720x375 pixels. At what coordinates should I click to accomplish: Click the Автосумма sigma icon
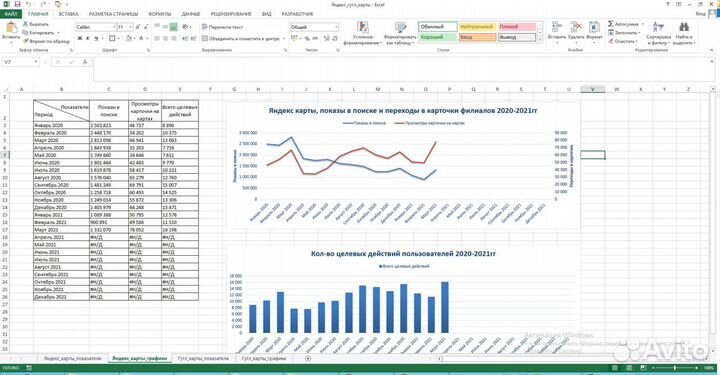click(x=611, y=24)
